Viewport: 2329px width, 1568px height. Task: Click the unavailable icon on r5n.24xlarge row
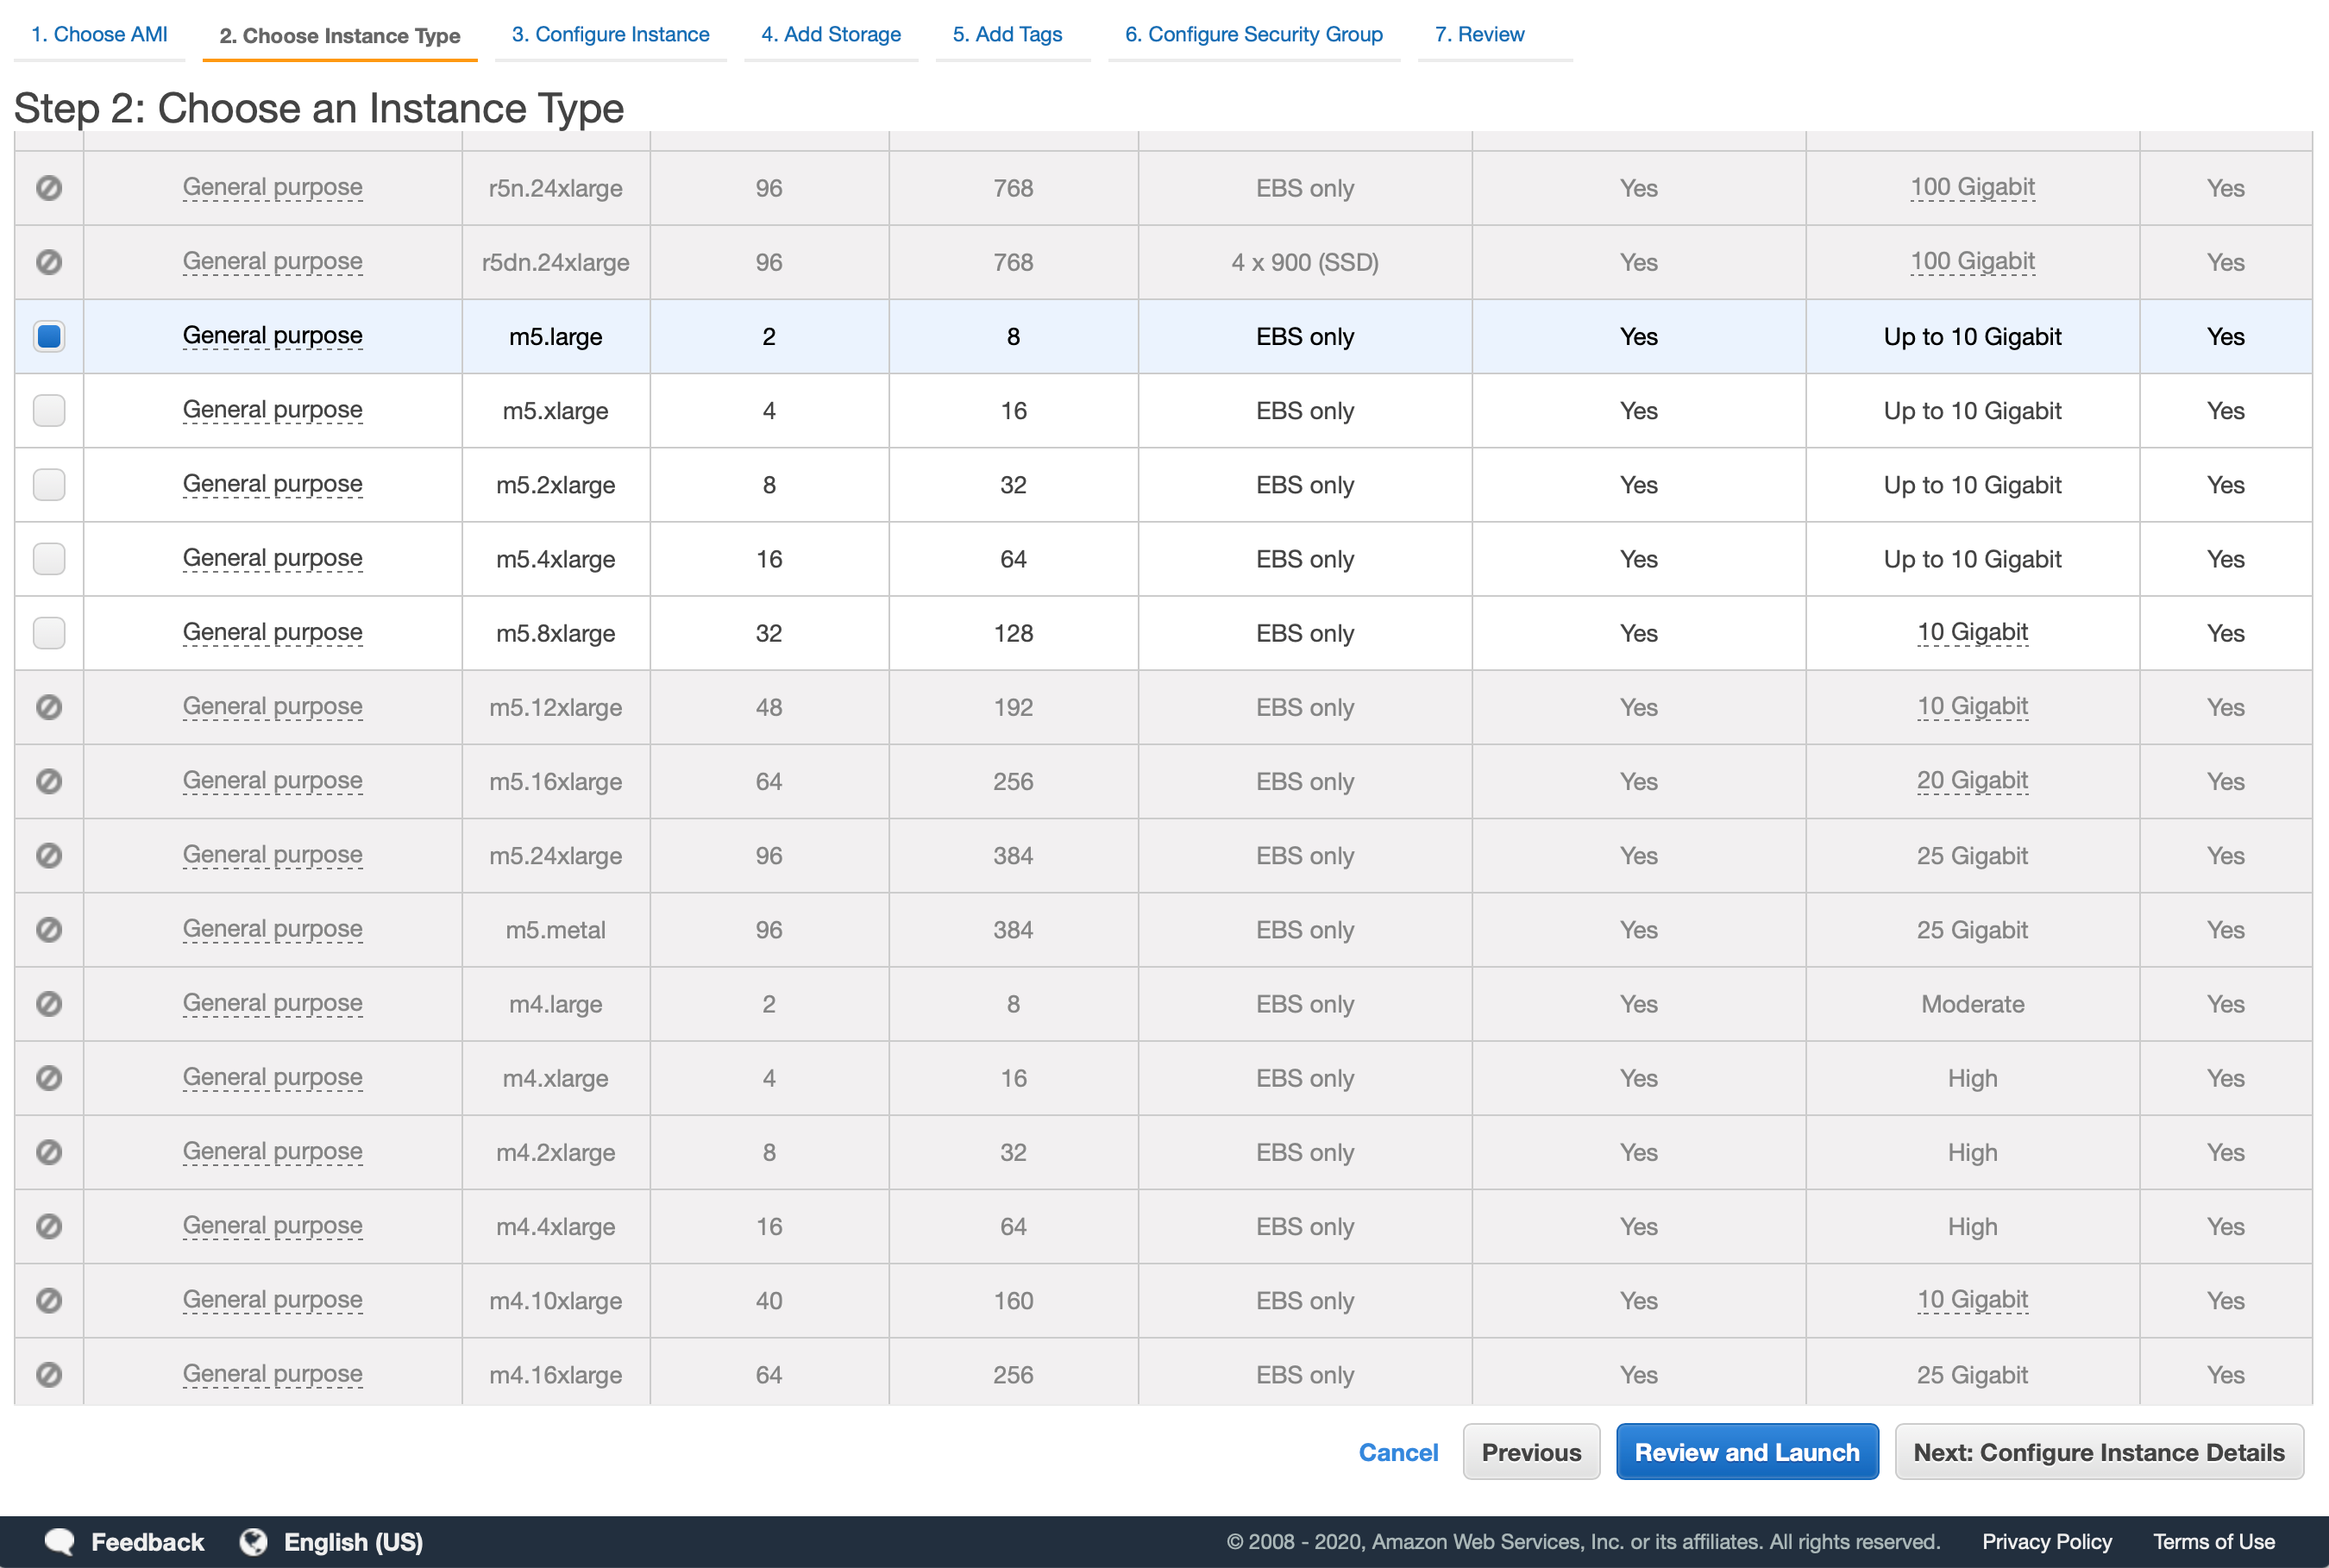[x=48, y=187]
